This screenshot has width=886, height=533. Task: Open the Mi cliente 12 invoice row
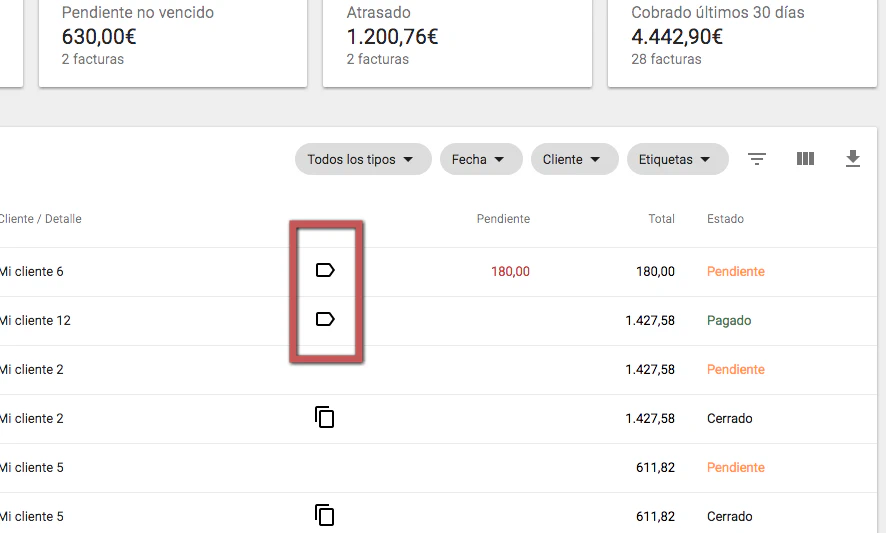[x=36, y=320]
